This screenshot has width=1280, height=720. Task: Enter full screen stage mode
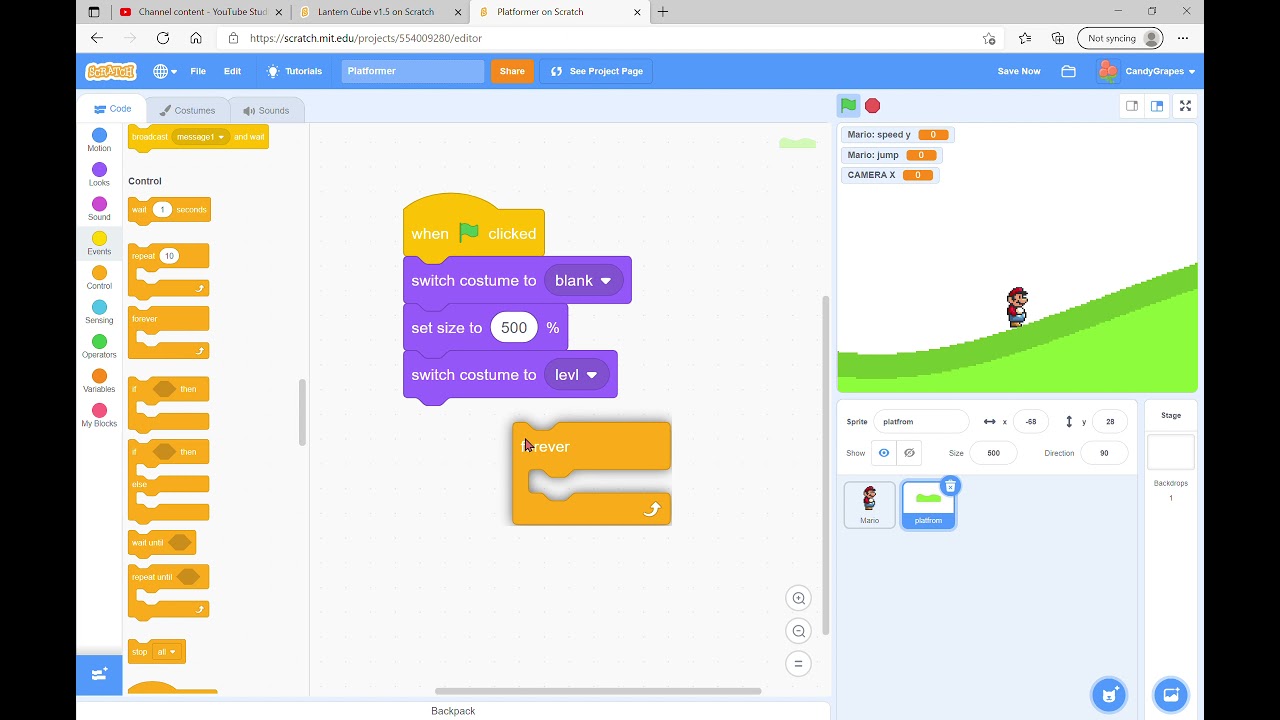(x=1185, y=106)
